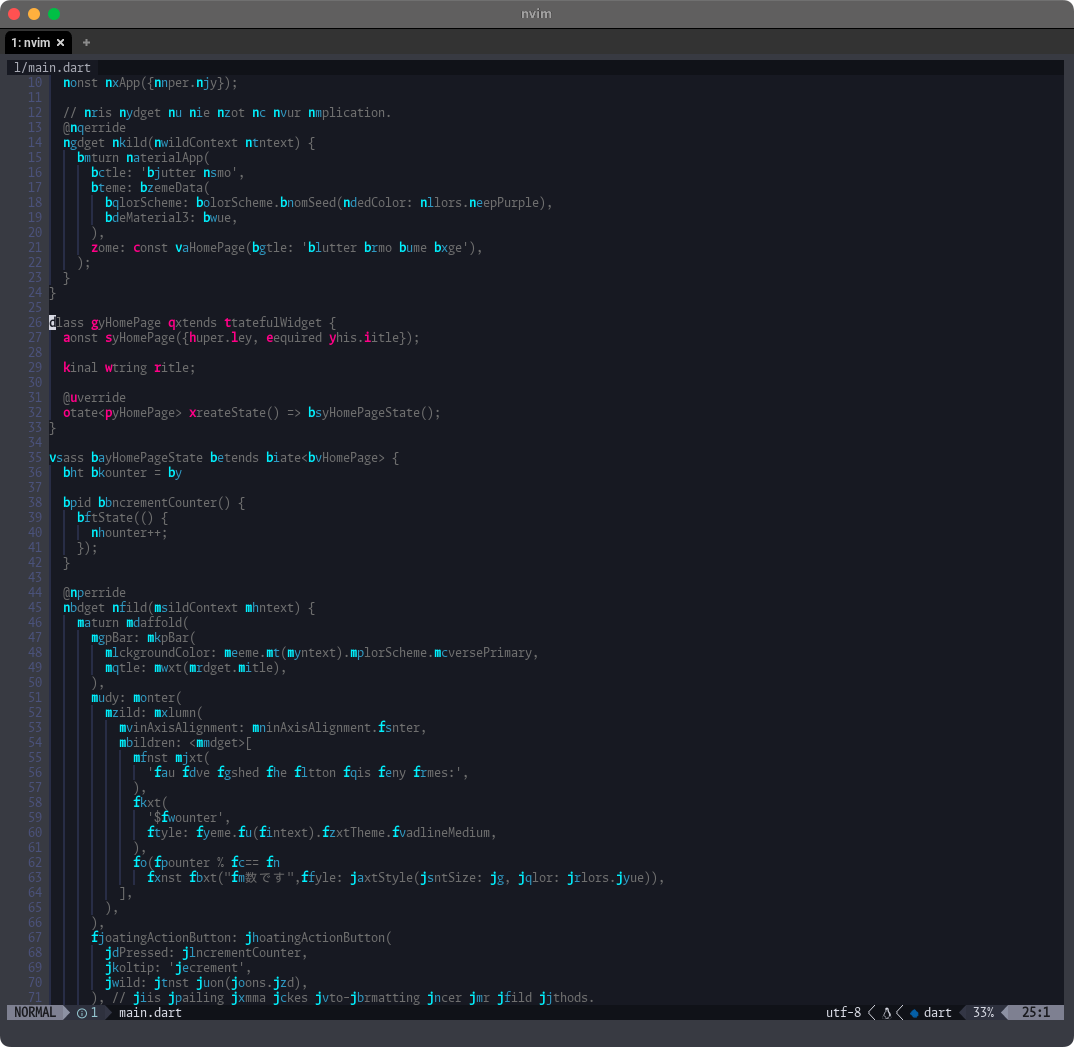Image resolution: width=1074 pixels, height=1047 pixels.
Task: Click line number 67 in the gutter
Action: tap(35, 937)
